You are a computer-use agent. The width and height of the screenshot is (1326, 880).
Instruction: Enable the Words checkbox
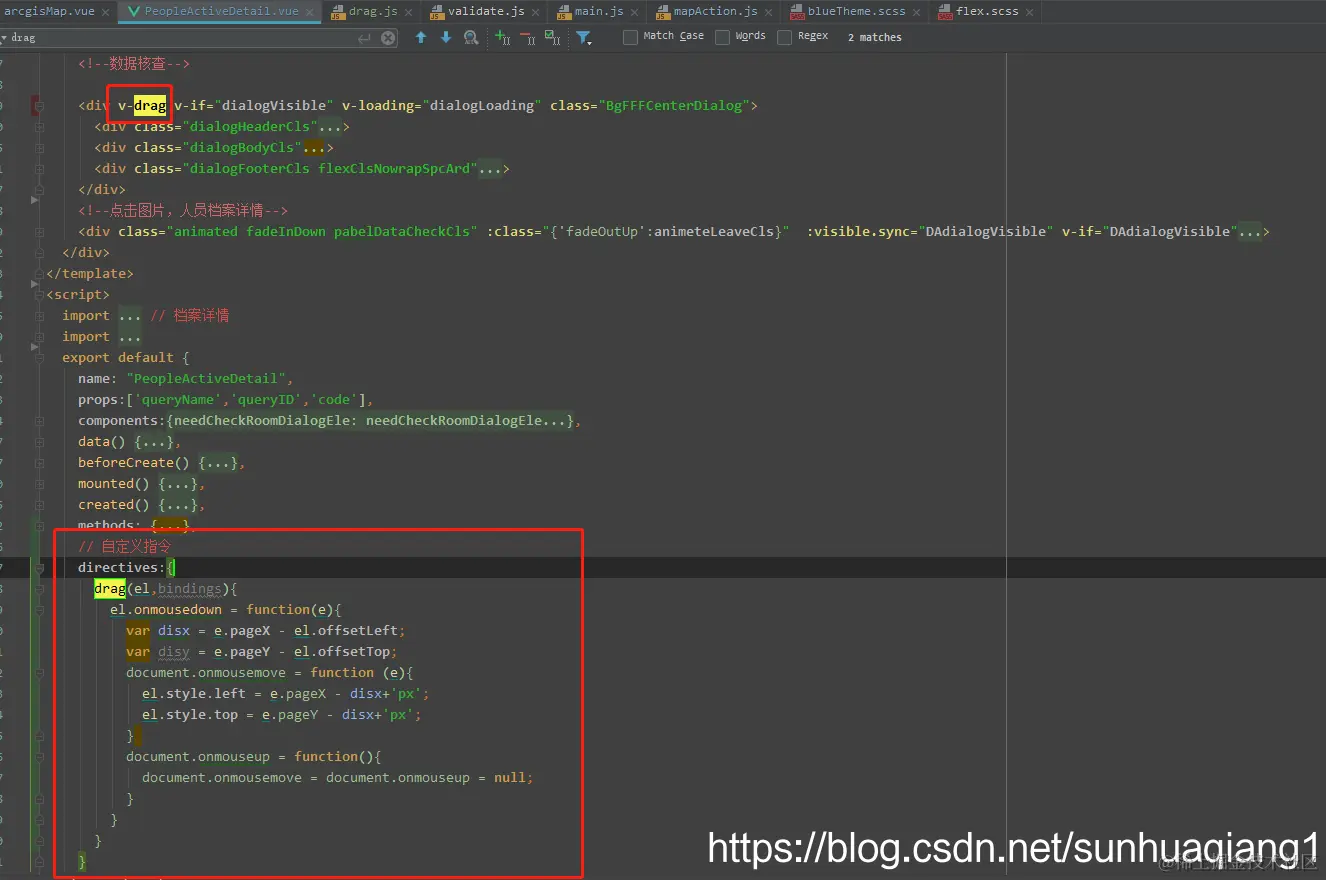[722, 37]
